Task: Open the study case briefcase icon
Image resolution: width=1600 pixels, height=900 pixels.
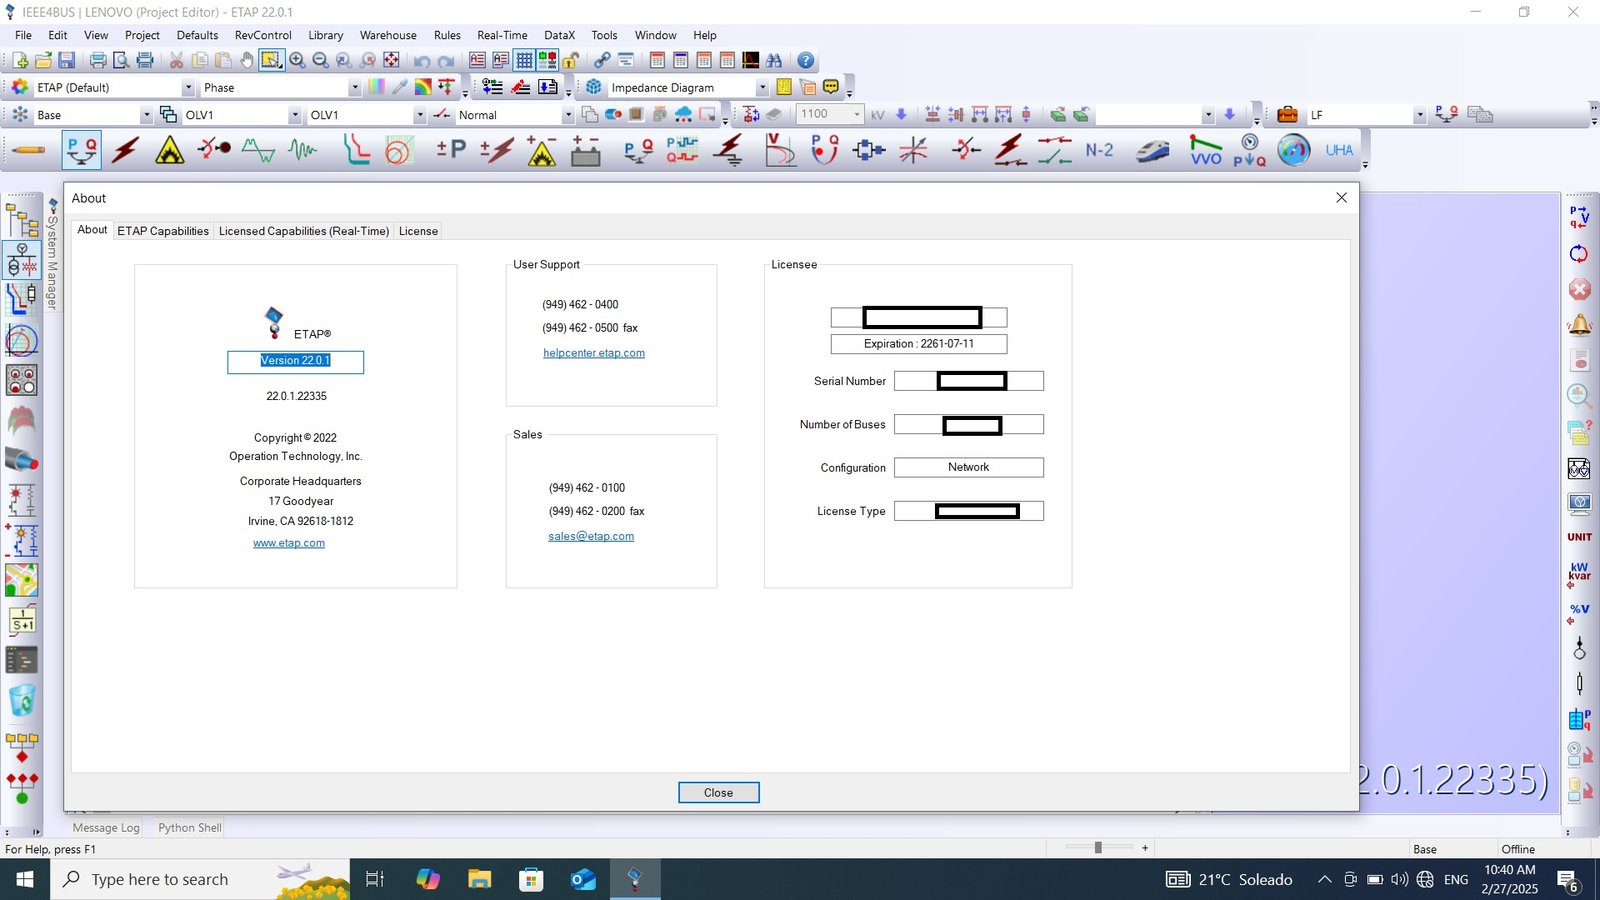Action: point(1288,114)
